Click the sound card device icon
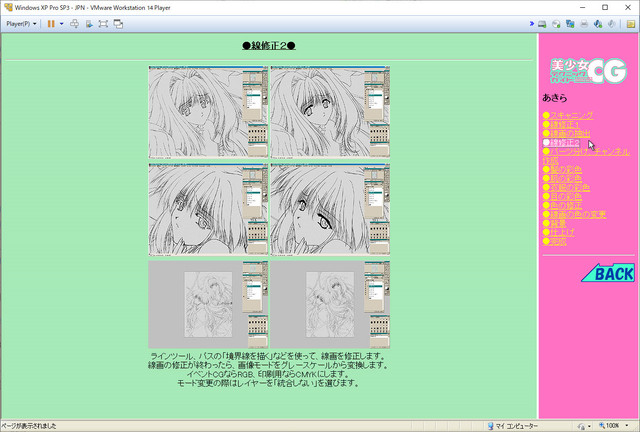640x432 pixels. pyautogui.click(x=598, y=24)
